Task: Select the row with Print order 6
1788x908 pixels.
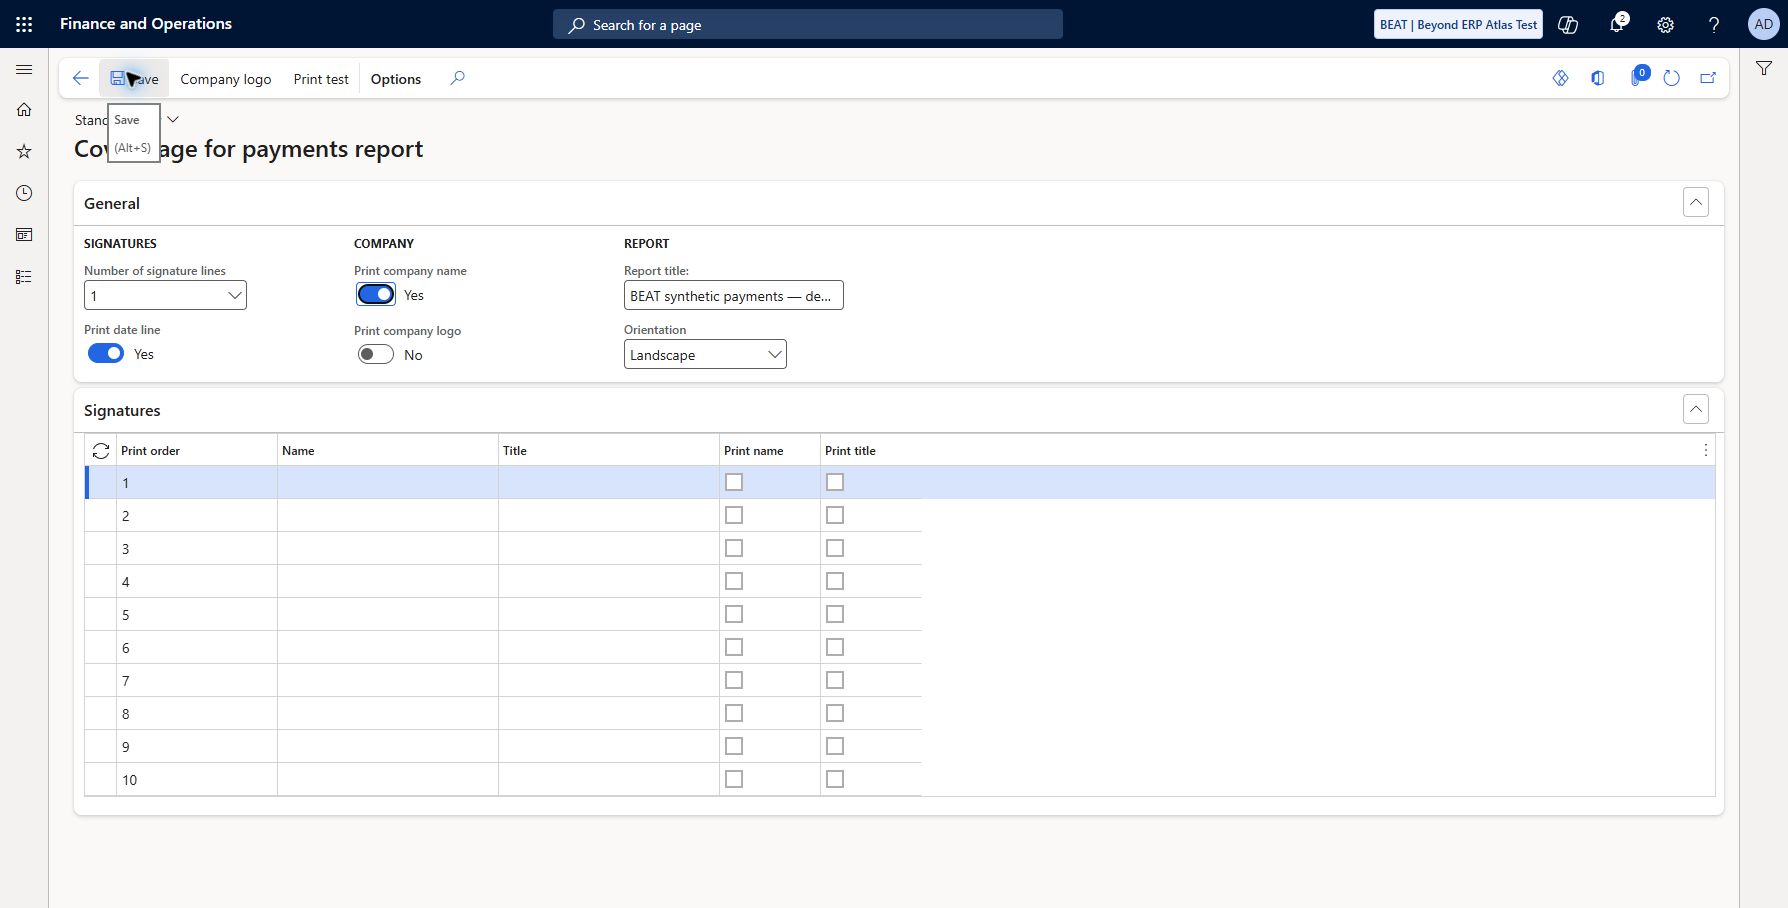Action: 503,647
